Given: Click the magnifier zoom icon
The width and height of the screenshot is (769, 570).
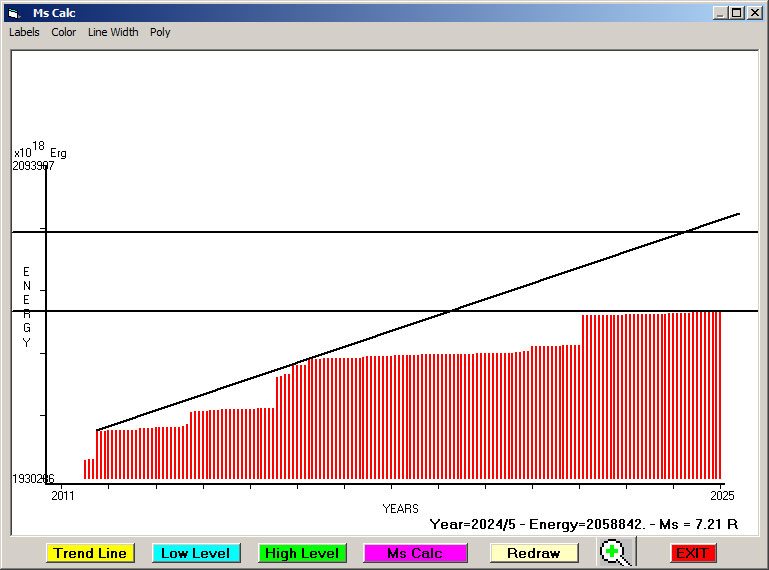Looking at the screenshot, I should [616, 552].
